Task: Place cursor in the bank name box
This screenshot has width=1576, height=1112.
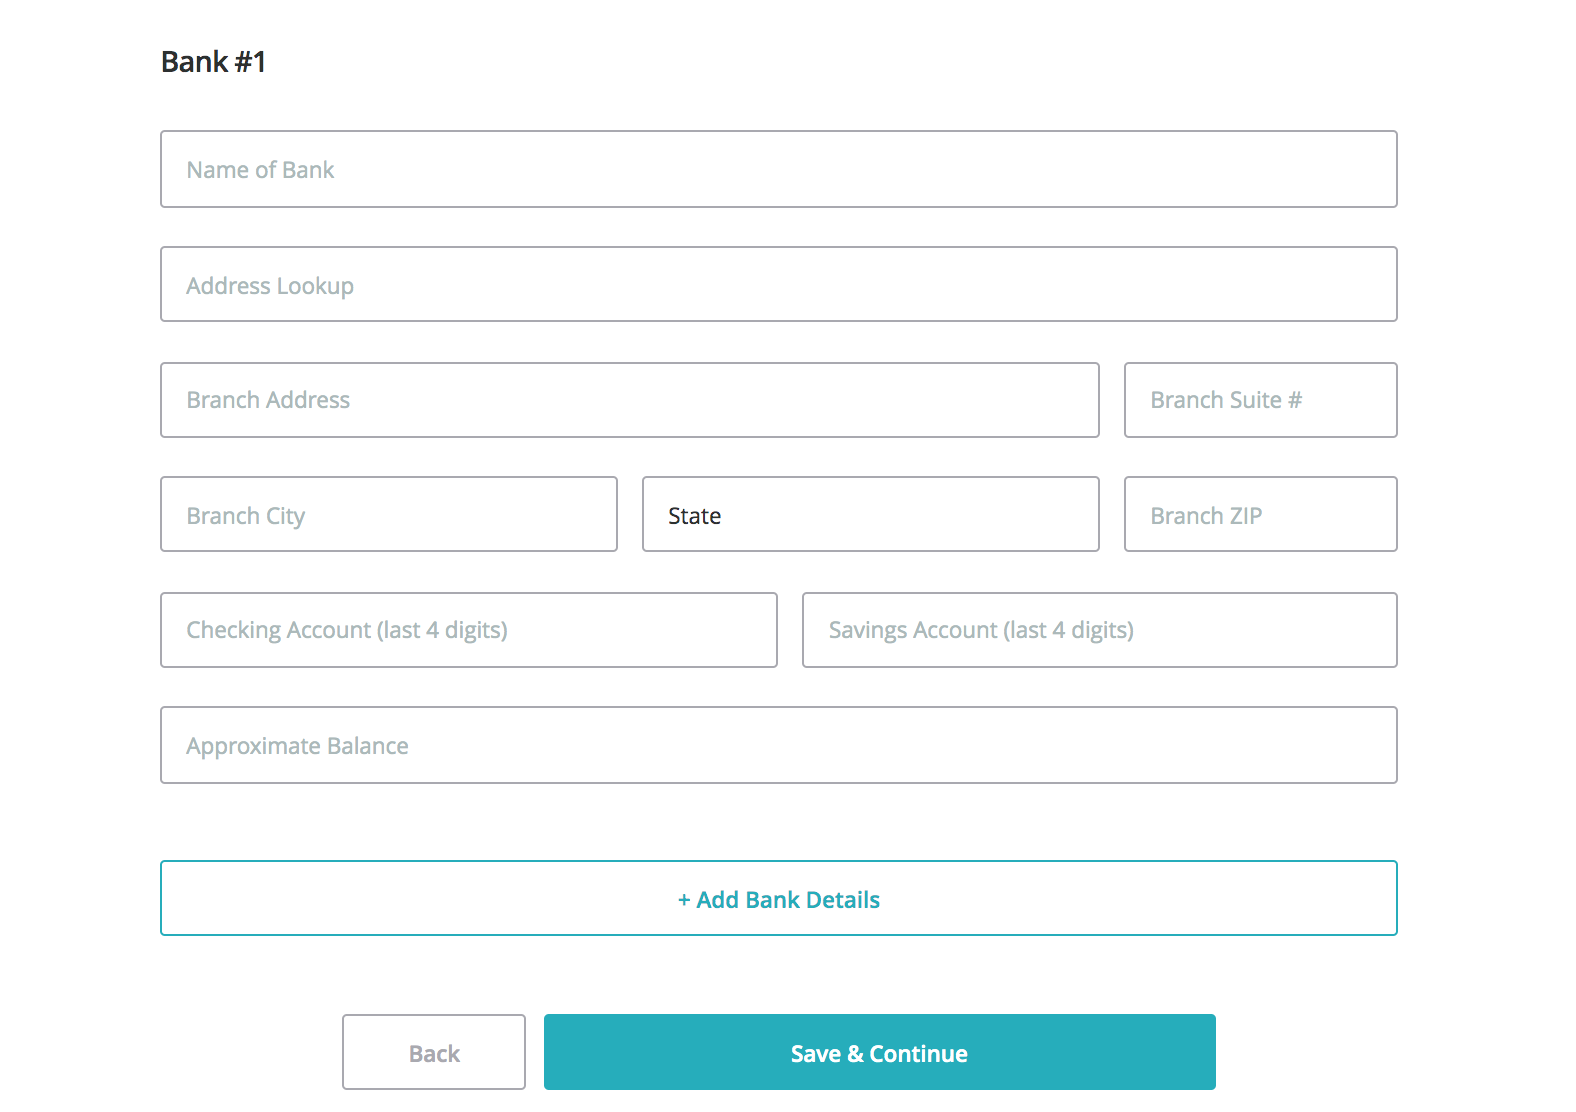Action: (x=778, y=169)
